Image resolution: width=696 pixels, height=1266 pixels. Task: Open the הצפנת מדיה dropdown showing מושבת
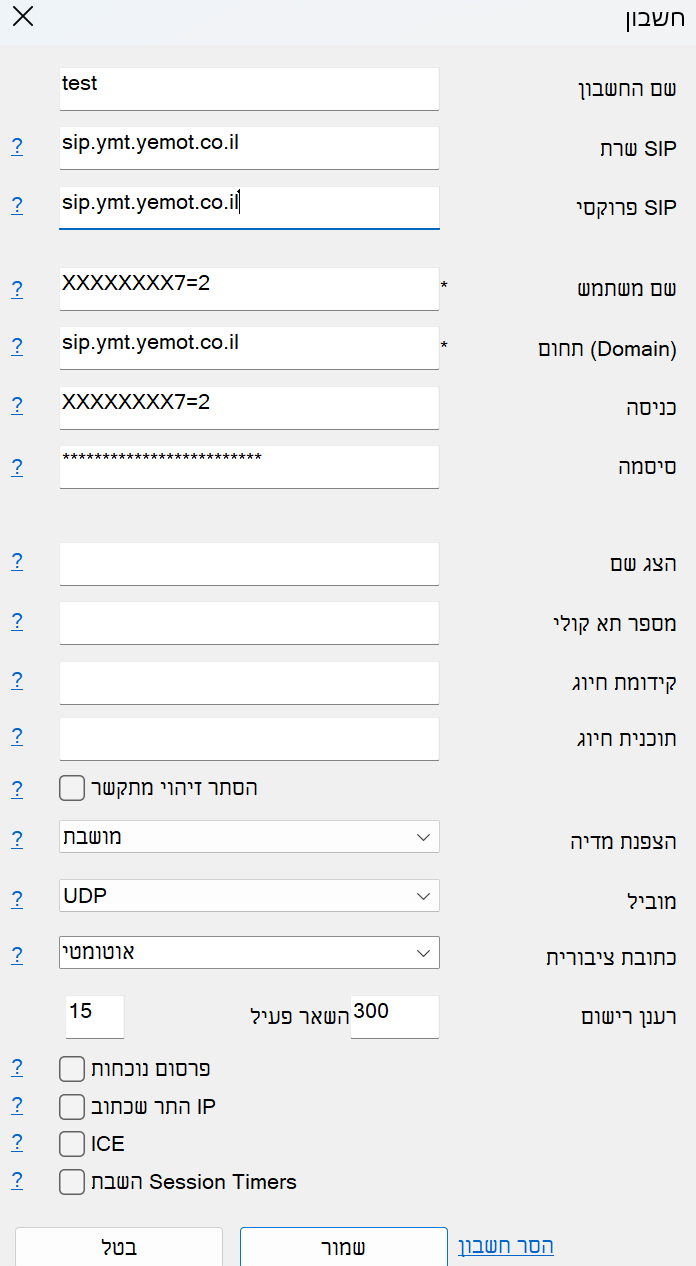tap(248, 836)
